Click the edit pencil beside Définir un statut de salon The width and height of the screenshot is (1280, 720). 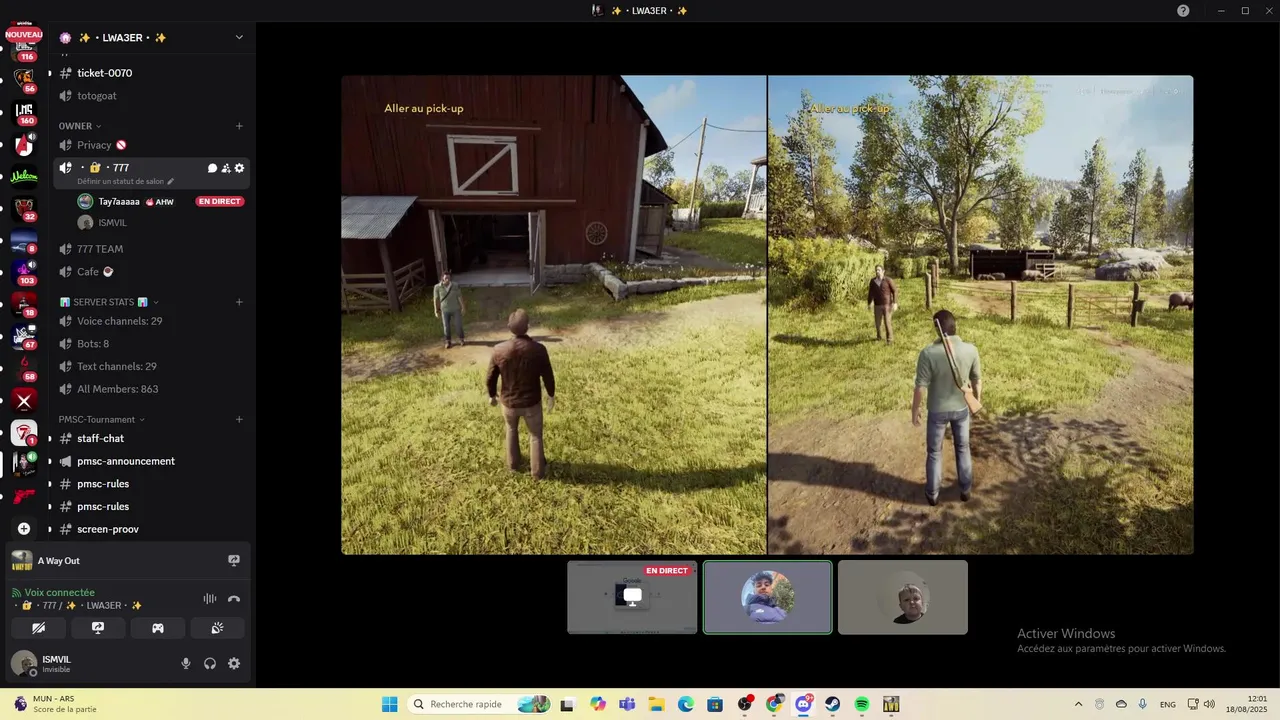171,182
